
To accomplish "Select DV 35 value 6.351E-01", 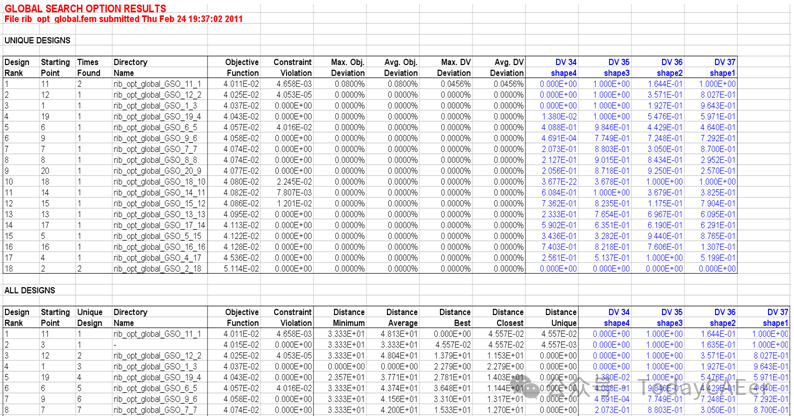I will click(x=612, y=225).
